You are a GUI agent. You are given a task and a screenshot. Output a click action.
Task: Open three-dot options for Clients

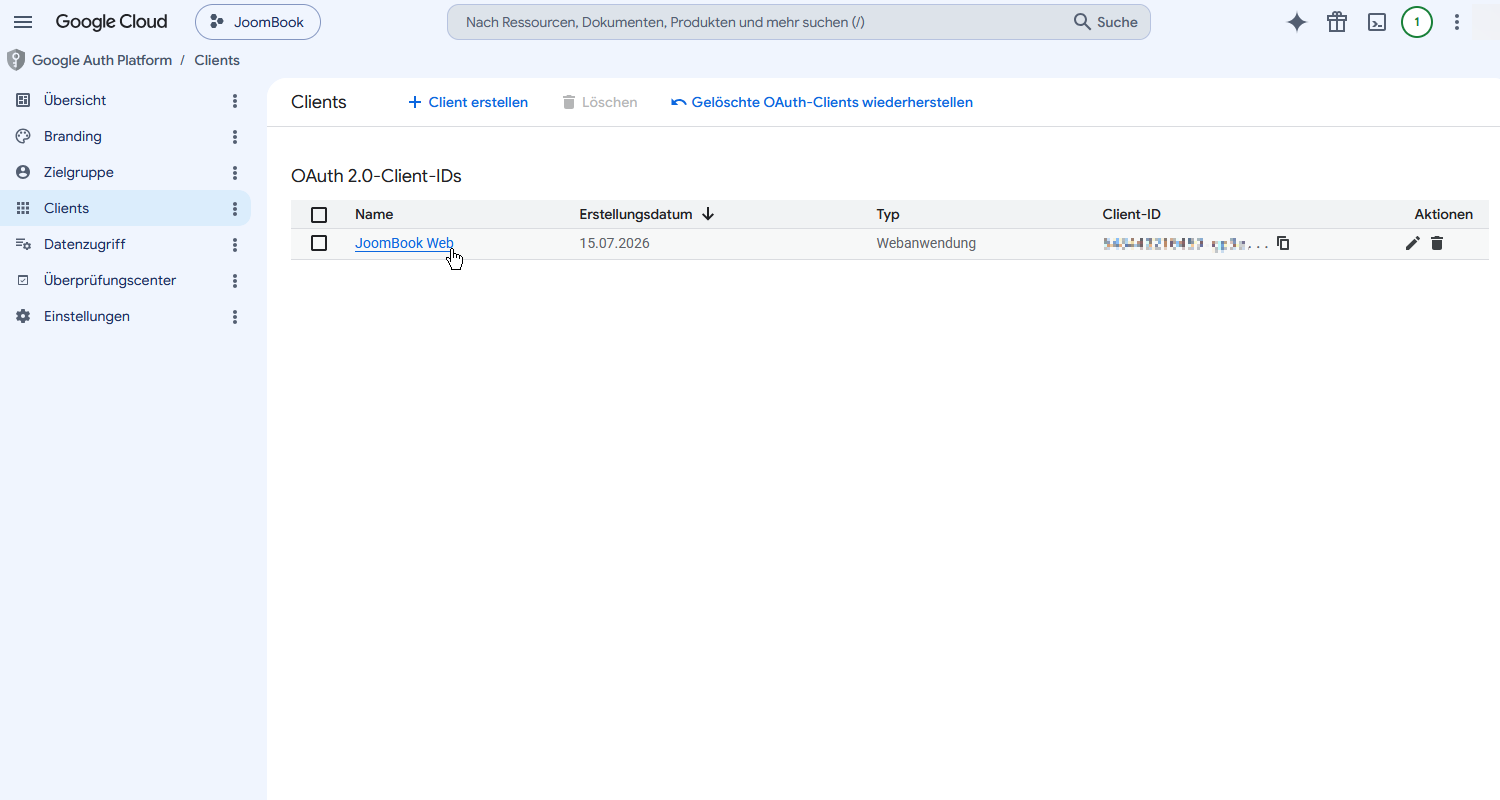point(235,208)
